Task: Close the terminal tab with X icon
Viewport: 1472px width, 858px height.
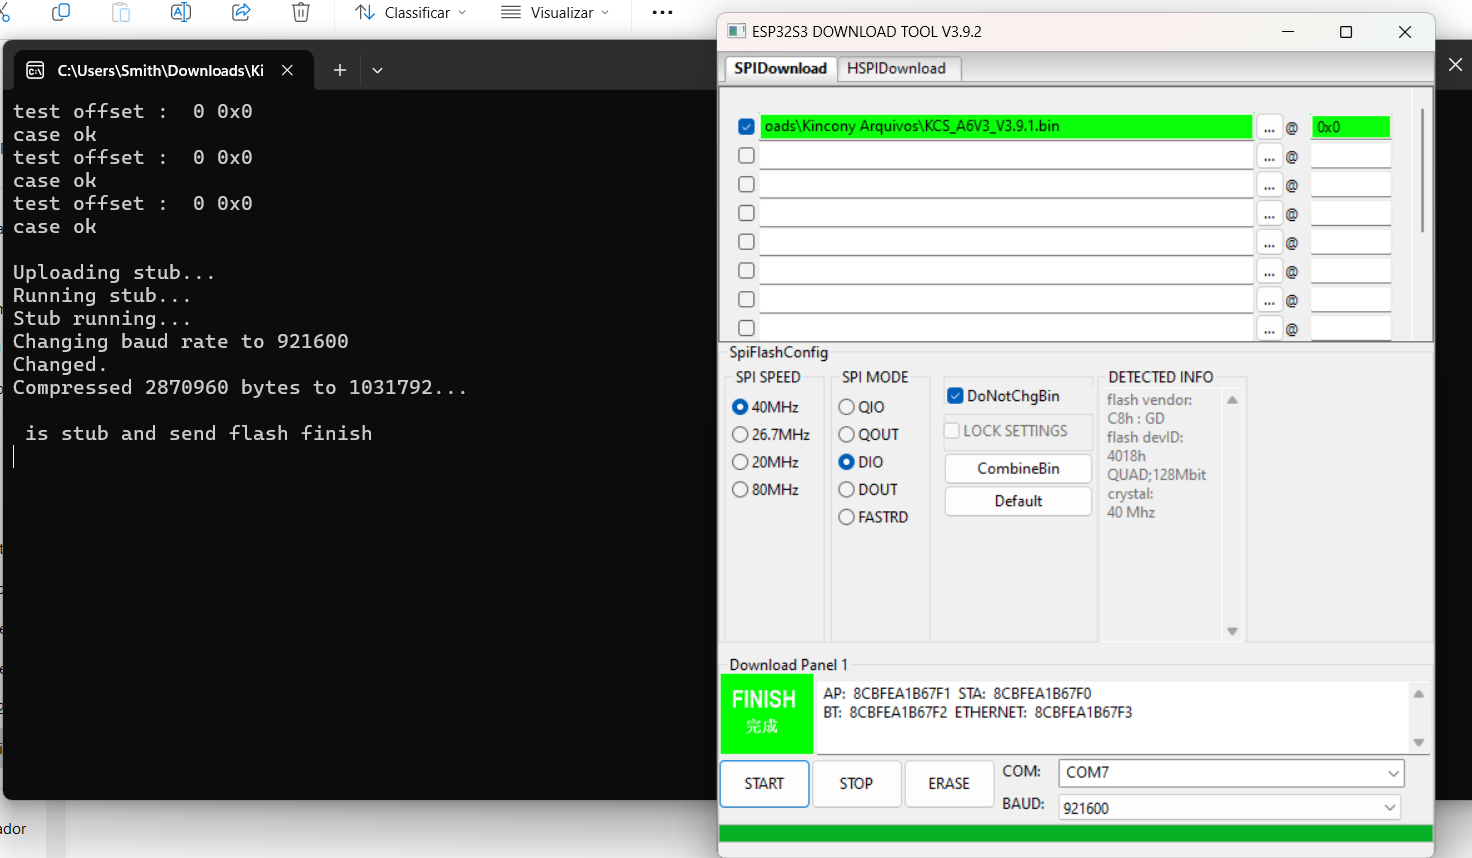Action: click(287, 70)
